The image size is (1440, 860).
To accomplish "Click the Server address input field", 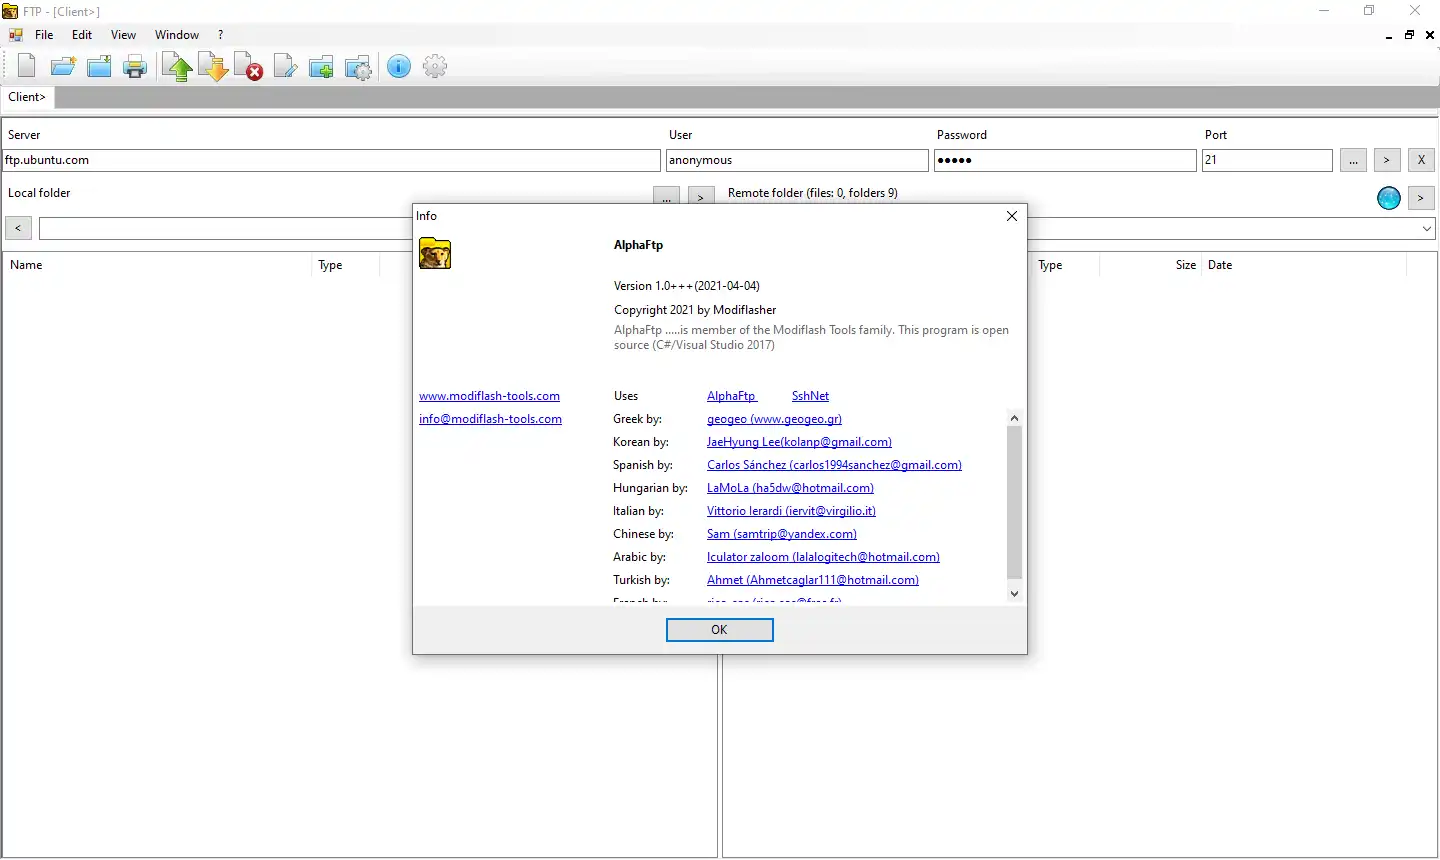I will coord(331,160).
